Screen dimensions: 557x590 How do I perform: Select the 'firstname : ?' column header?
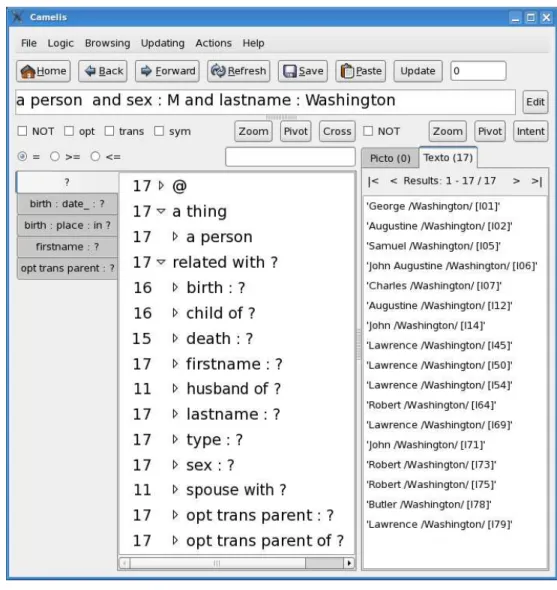pyautogui.click(x=67, y=247)
